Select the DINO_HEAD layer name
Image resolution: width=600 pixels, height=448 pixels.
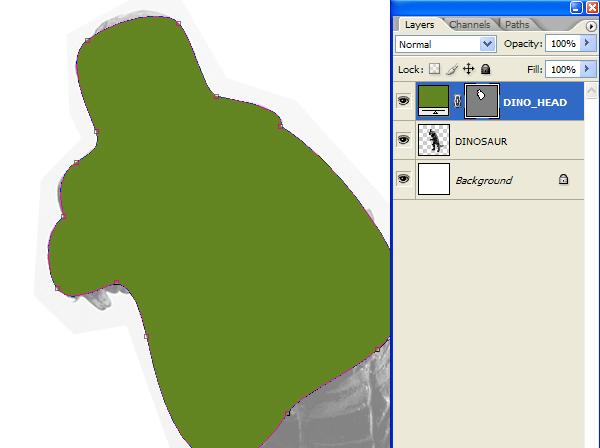535,103
